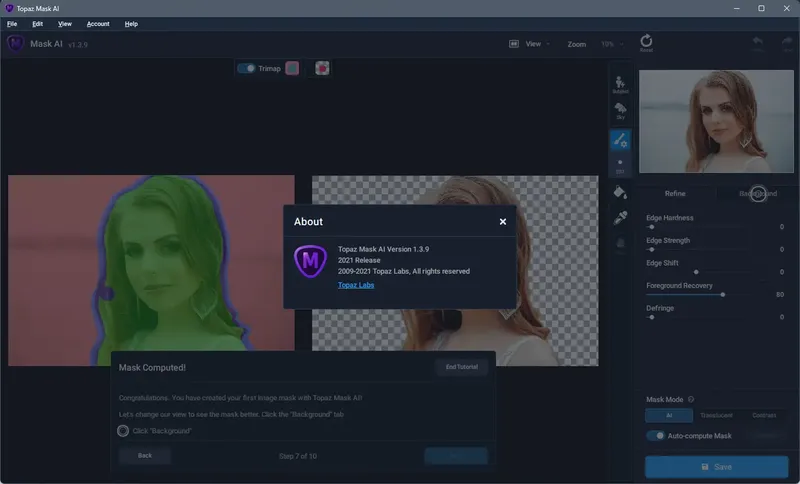Click the Back button in tutorial

coord(144,455)
